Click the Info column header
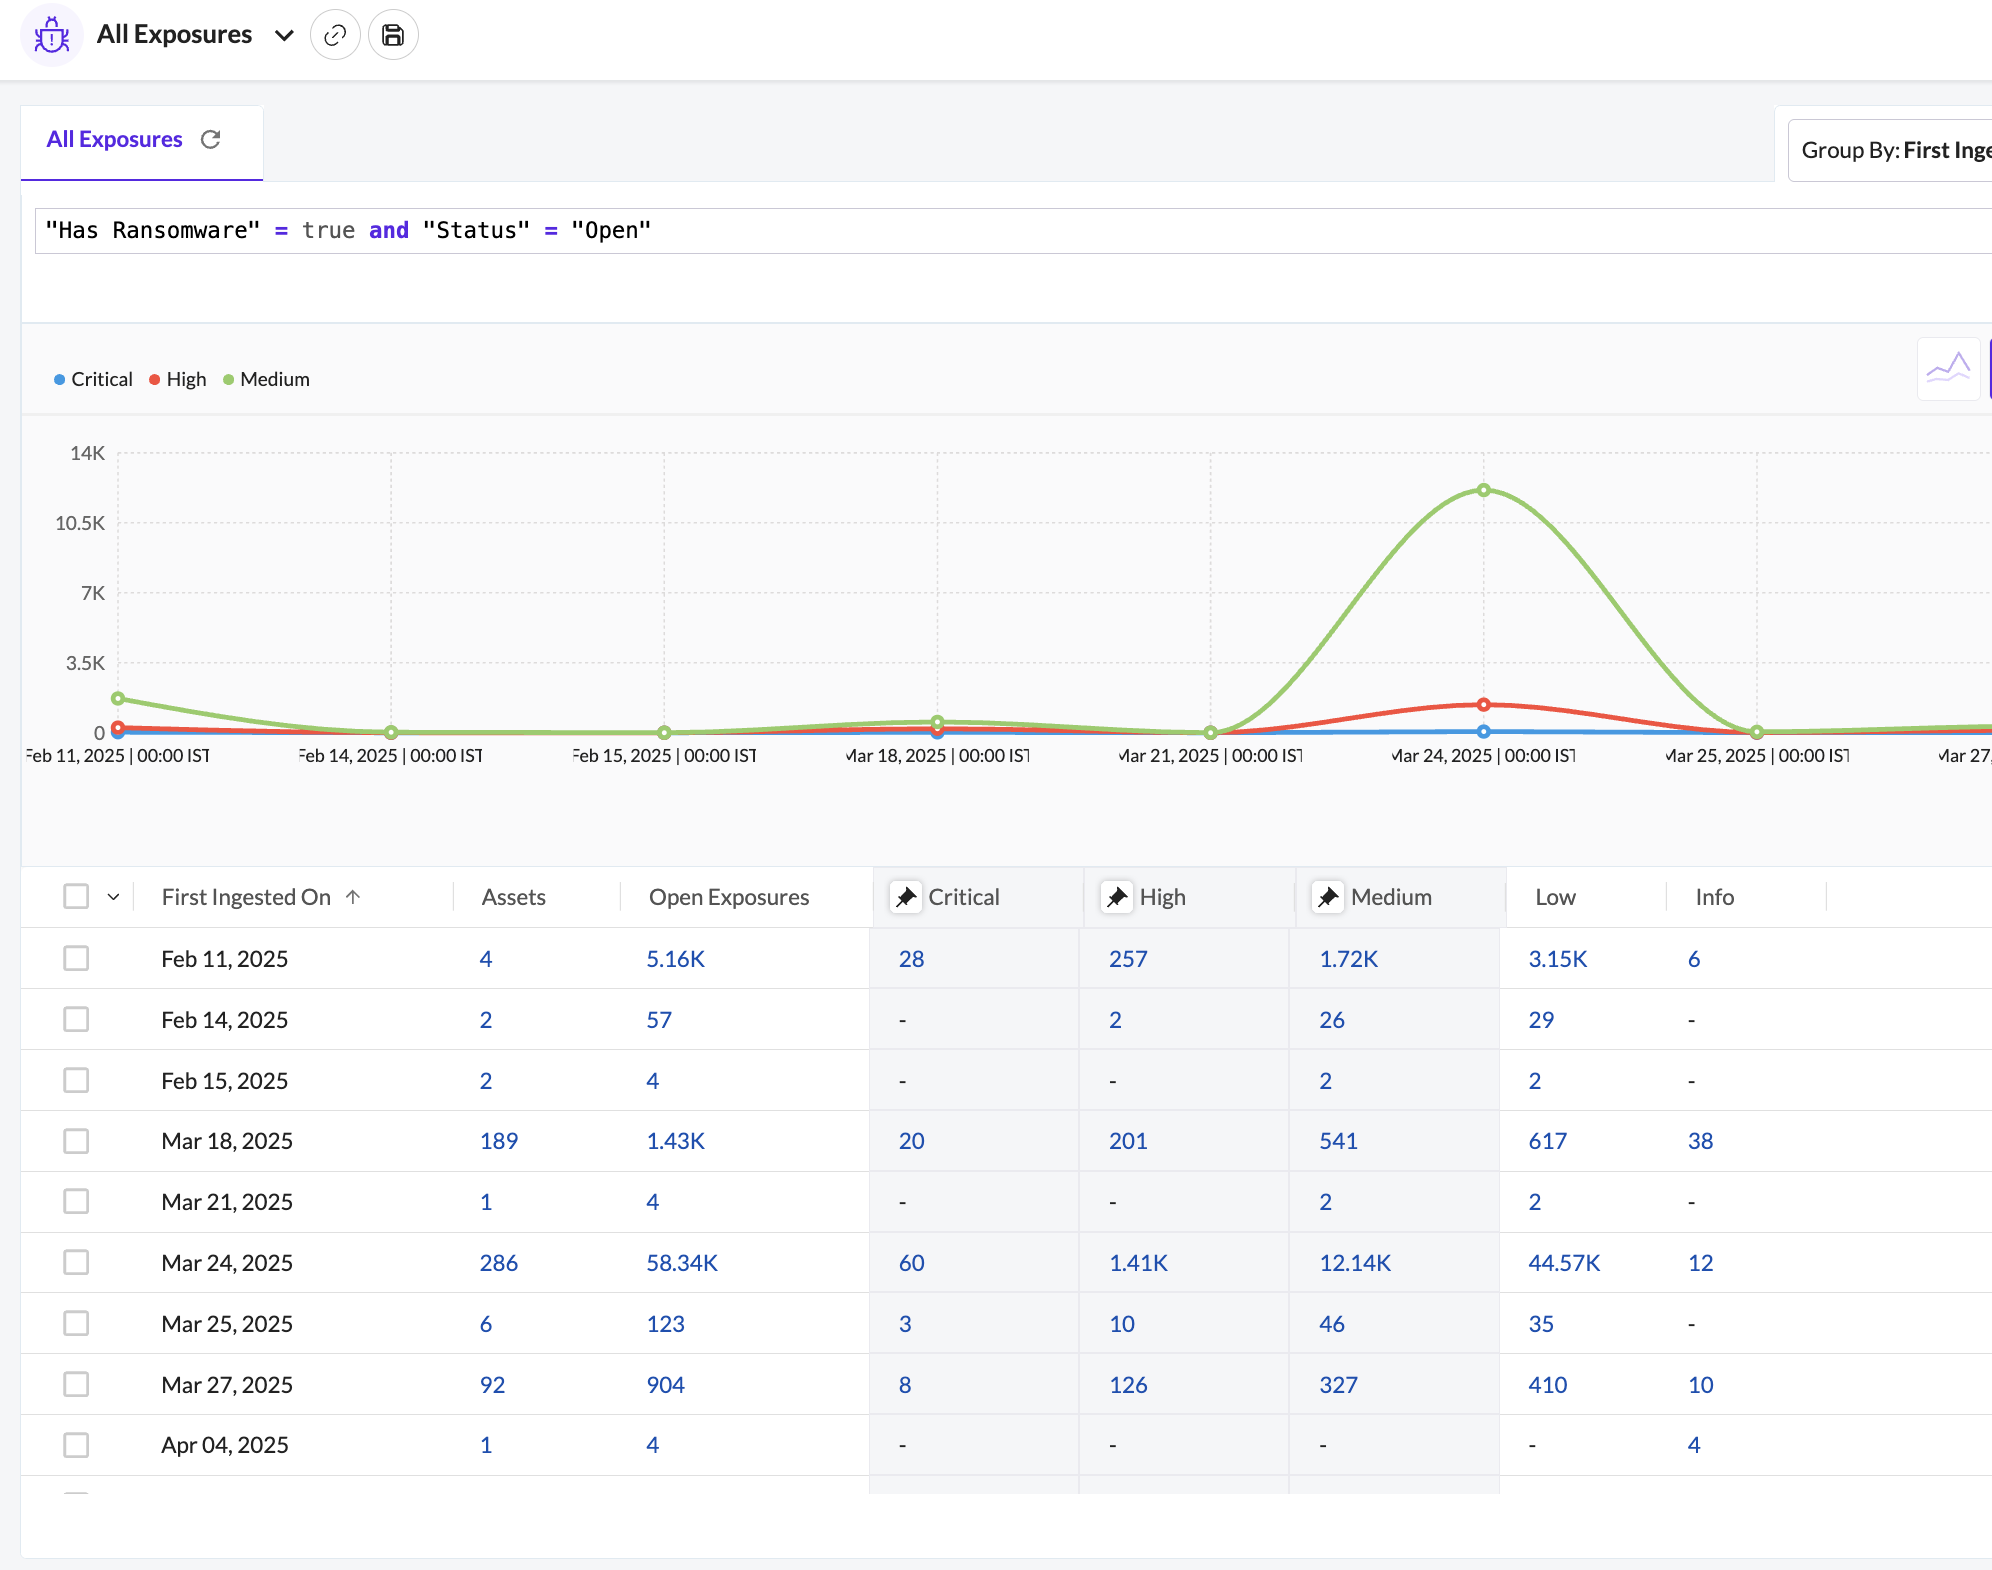The height and width of the screenshot is (1570, 1992). point(1714,897)
